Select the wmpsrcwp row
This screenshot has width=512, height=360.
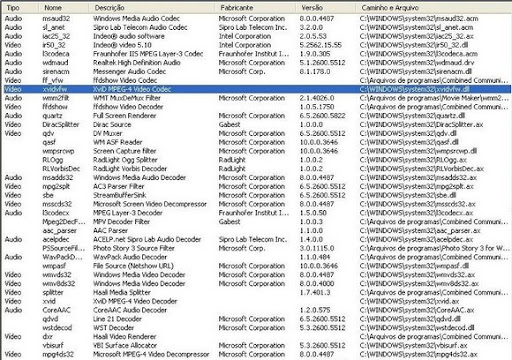pyautogui.click(x=257, y=151)
